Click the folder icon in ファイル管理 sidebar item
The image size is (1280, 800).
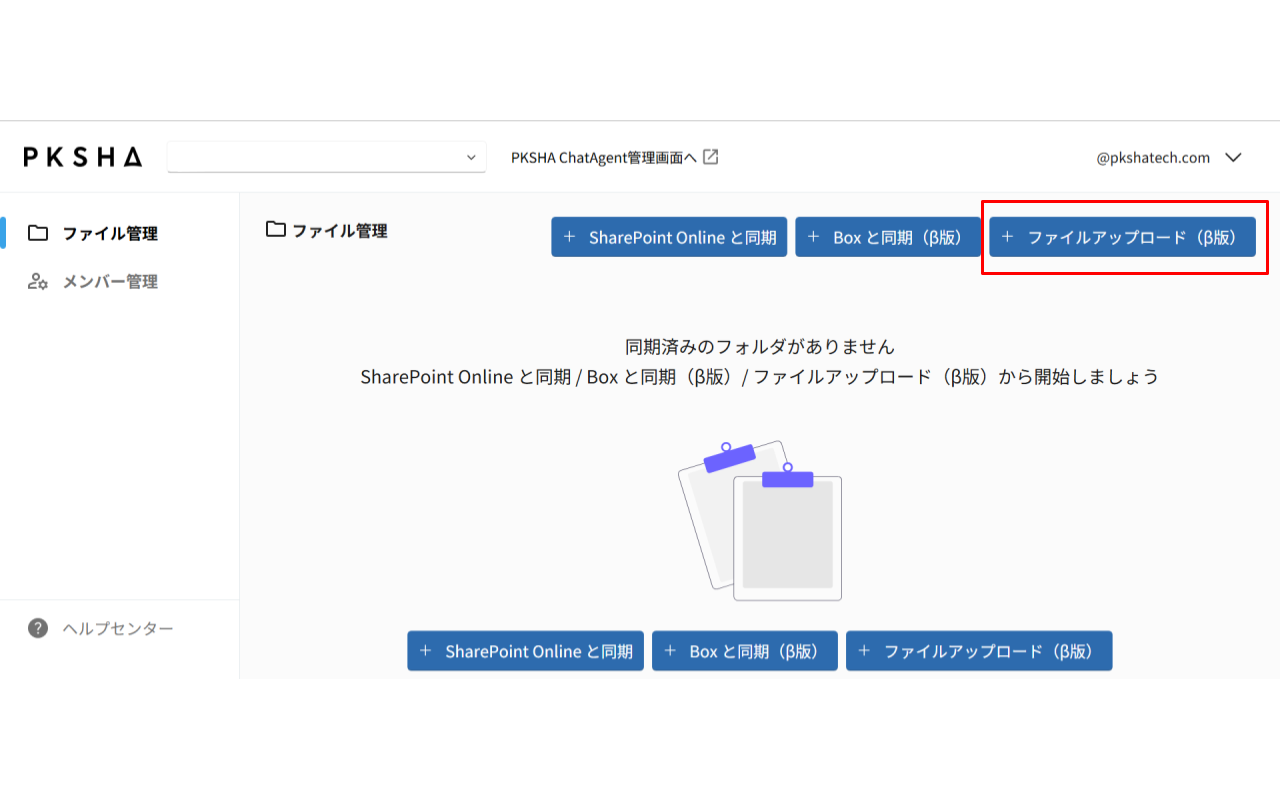[38, 233]
